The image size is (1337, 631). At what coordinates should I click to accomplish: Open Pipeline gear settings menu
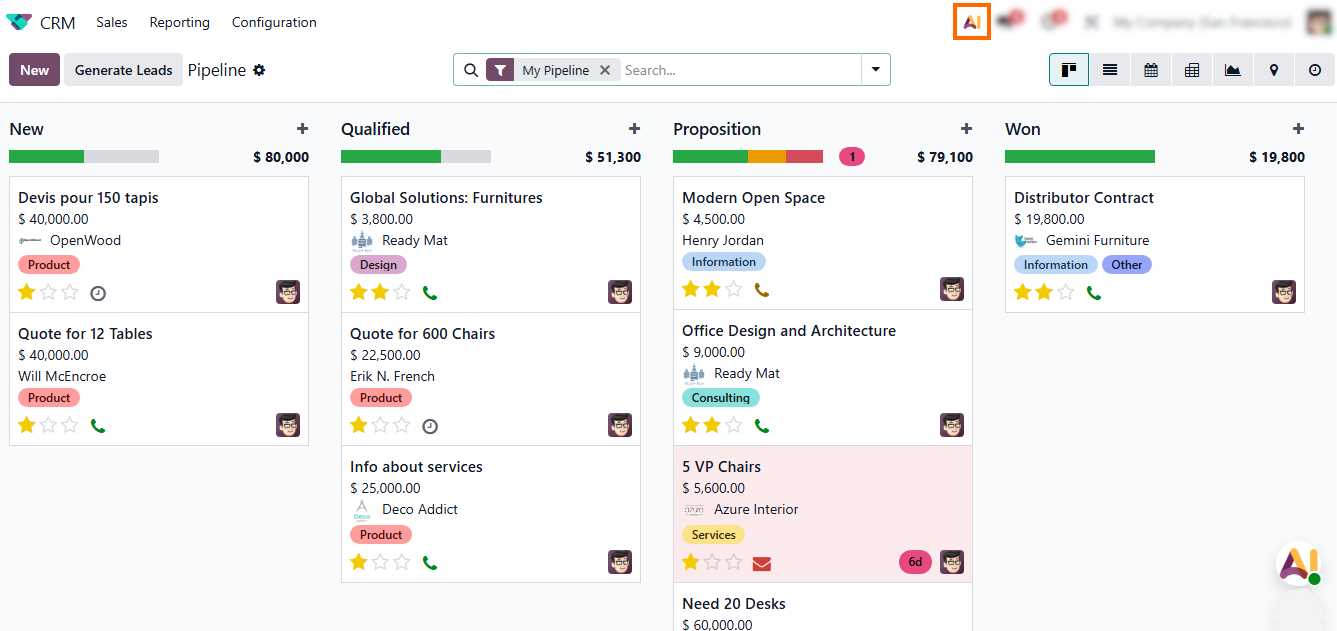tap(259, 70)
